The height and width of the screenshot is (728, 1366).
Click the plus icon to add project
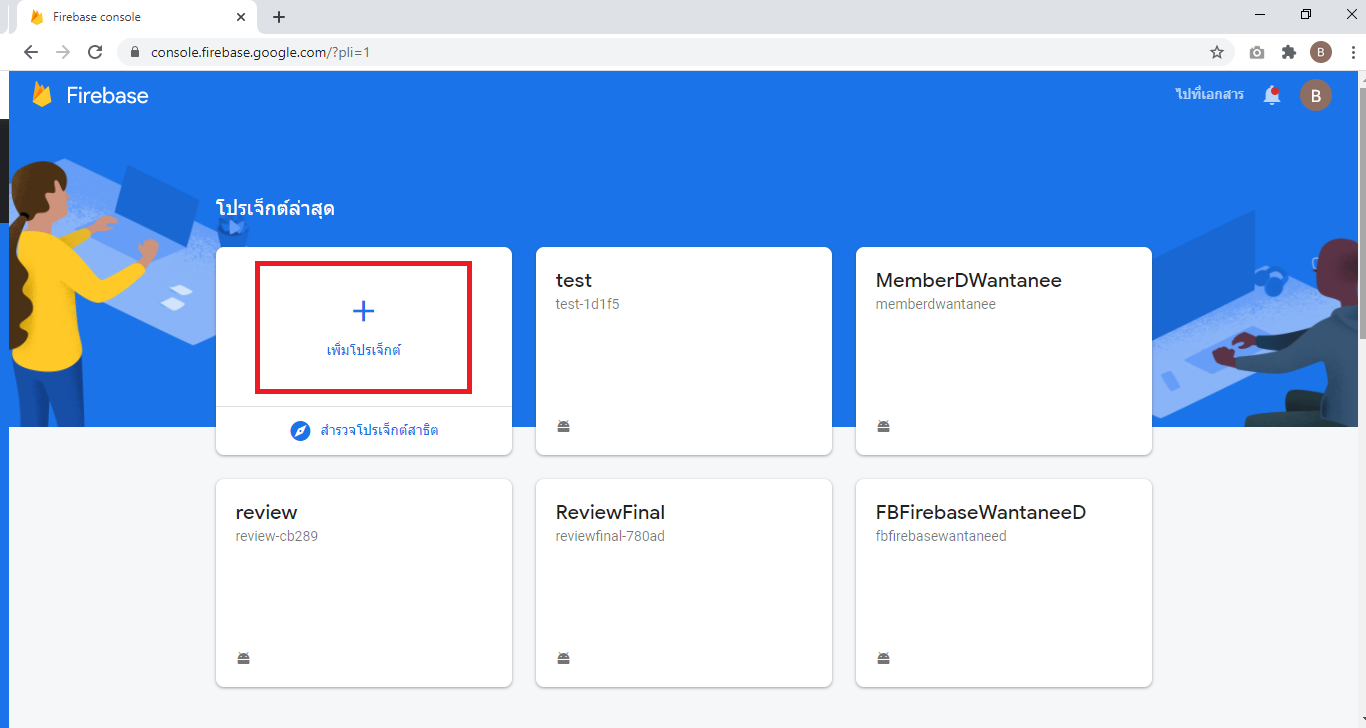[364, 311]
